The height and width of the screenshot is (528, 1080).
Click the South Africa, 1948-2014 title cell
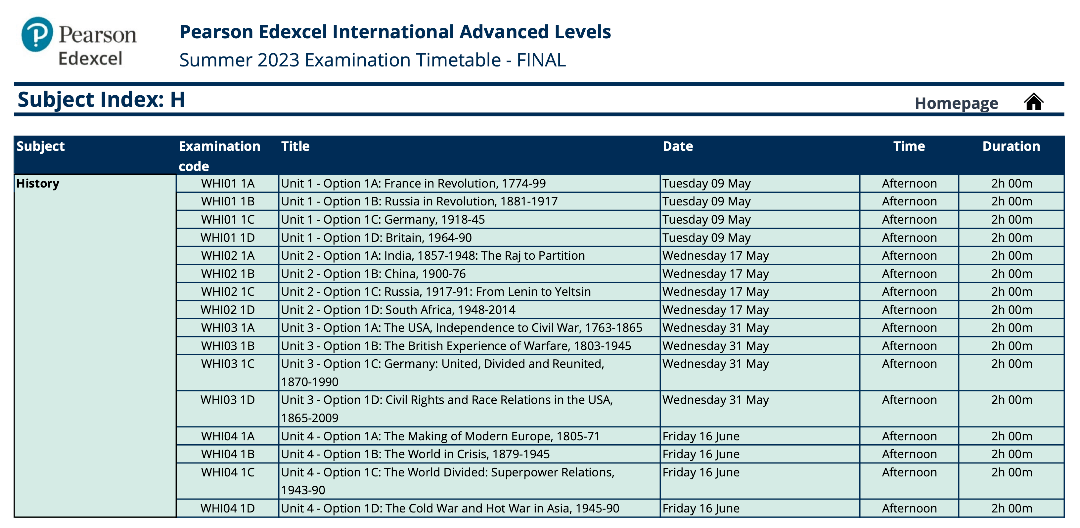coord(470,310)
